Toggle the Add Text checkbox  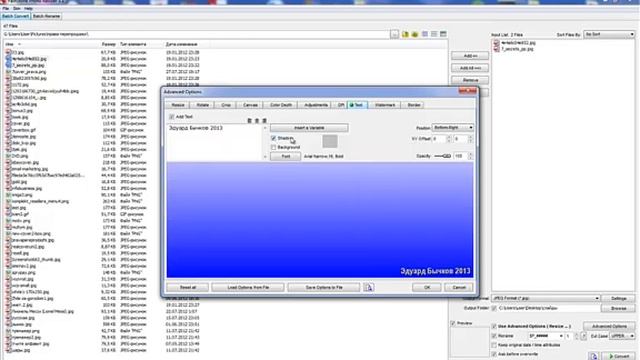(x=171, y=117)
